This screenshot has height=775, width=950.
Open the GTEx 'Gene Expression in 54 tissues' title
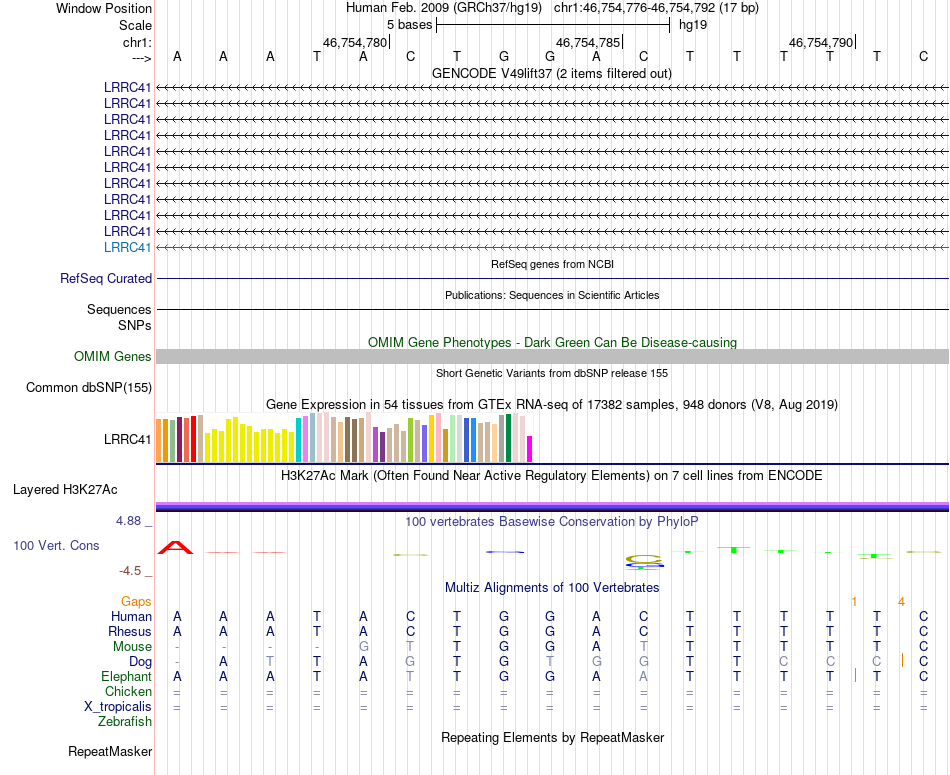[552, 404]
